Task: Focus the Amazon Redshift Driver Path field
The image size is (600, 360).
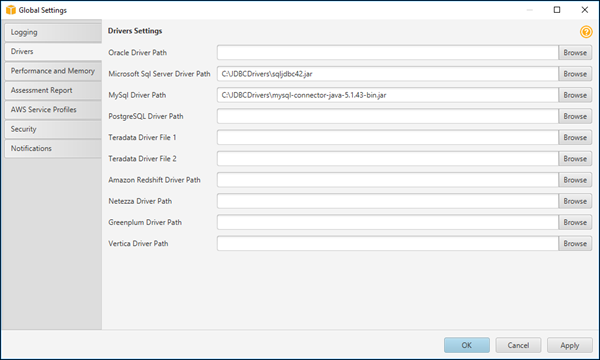Action: coord(388,180)
